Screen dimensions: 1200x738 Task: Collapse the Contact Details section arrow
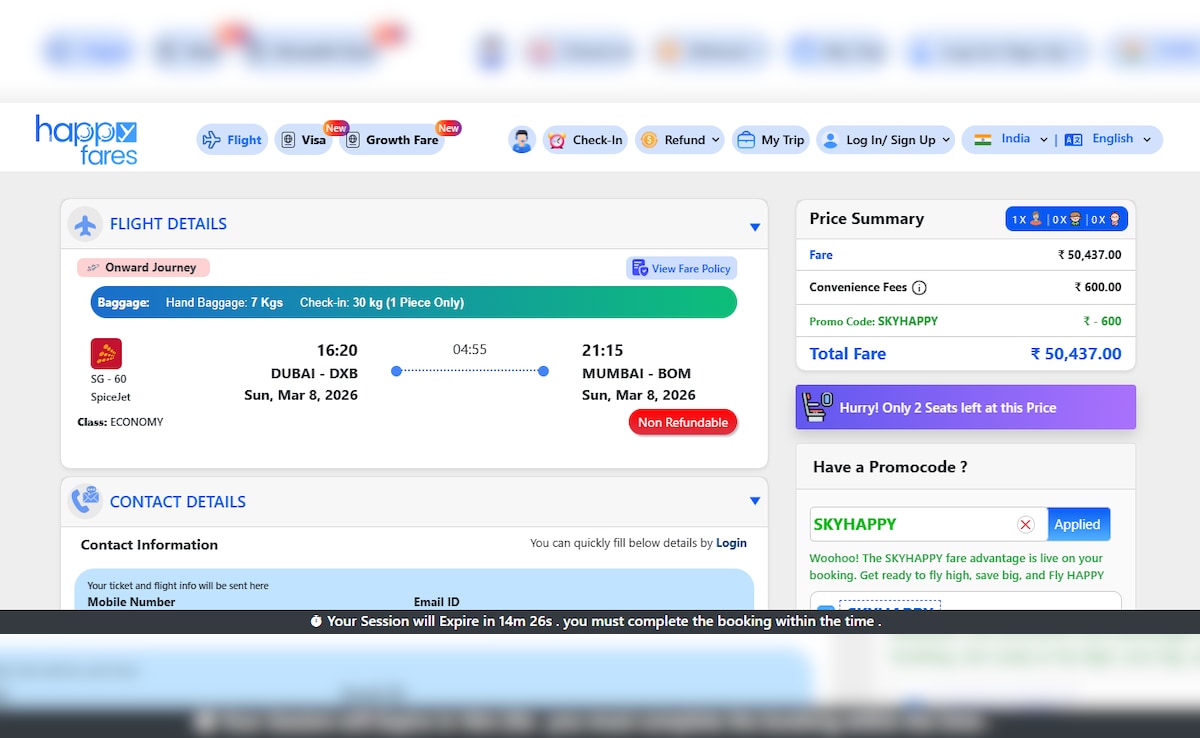(x=755, y=501)
